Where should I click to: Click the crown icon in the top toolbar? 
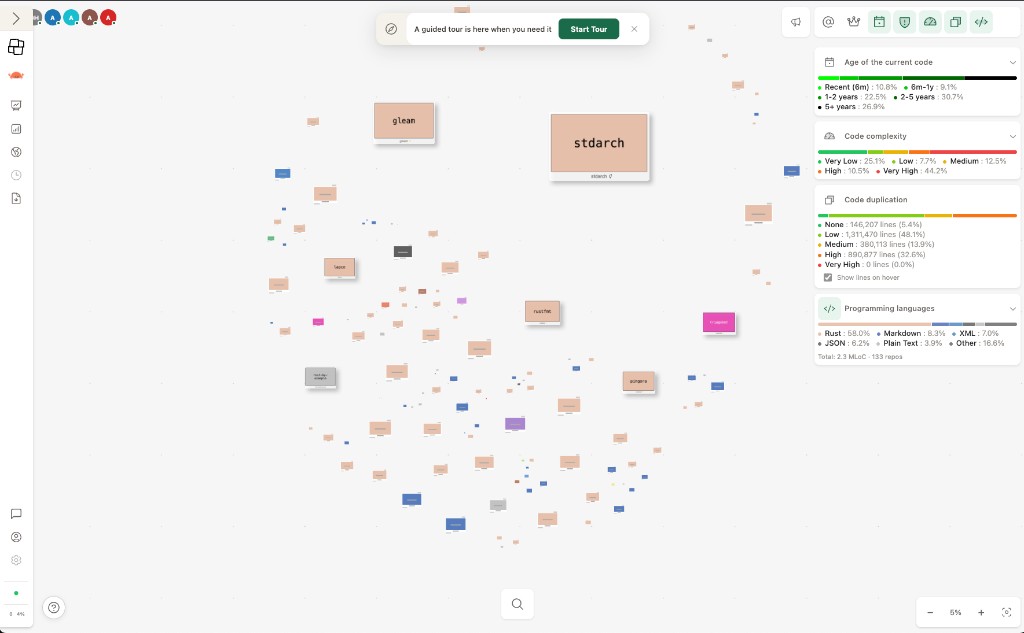pyautogui.click(x=853, y=21)
